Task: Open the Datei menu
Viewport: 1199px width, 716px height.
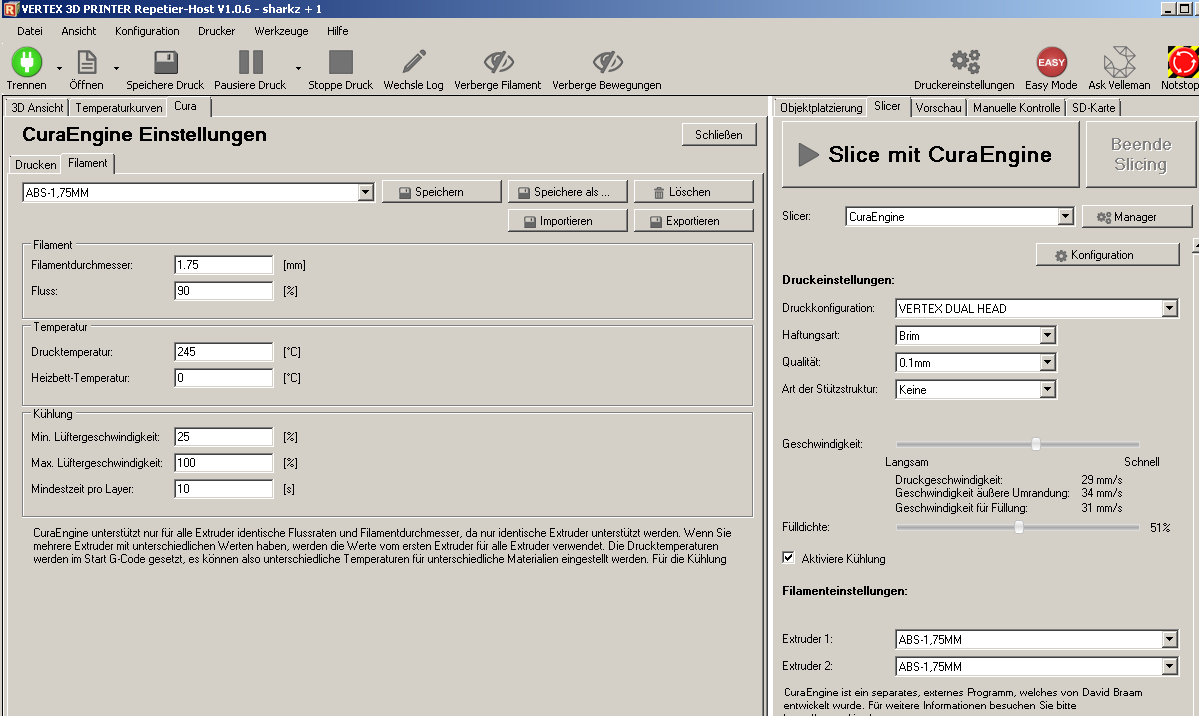Action: (x=30, y=31)
